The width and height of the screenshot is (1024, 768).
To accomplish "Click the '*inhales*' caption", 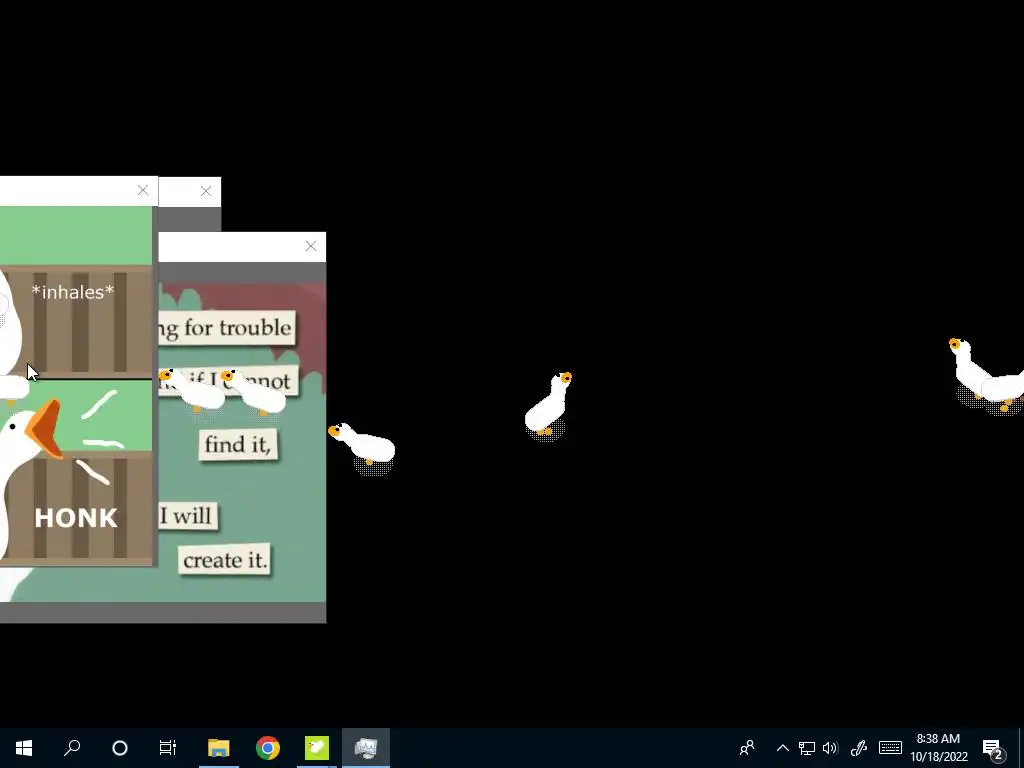I will tap(73, 292).
